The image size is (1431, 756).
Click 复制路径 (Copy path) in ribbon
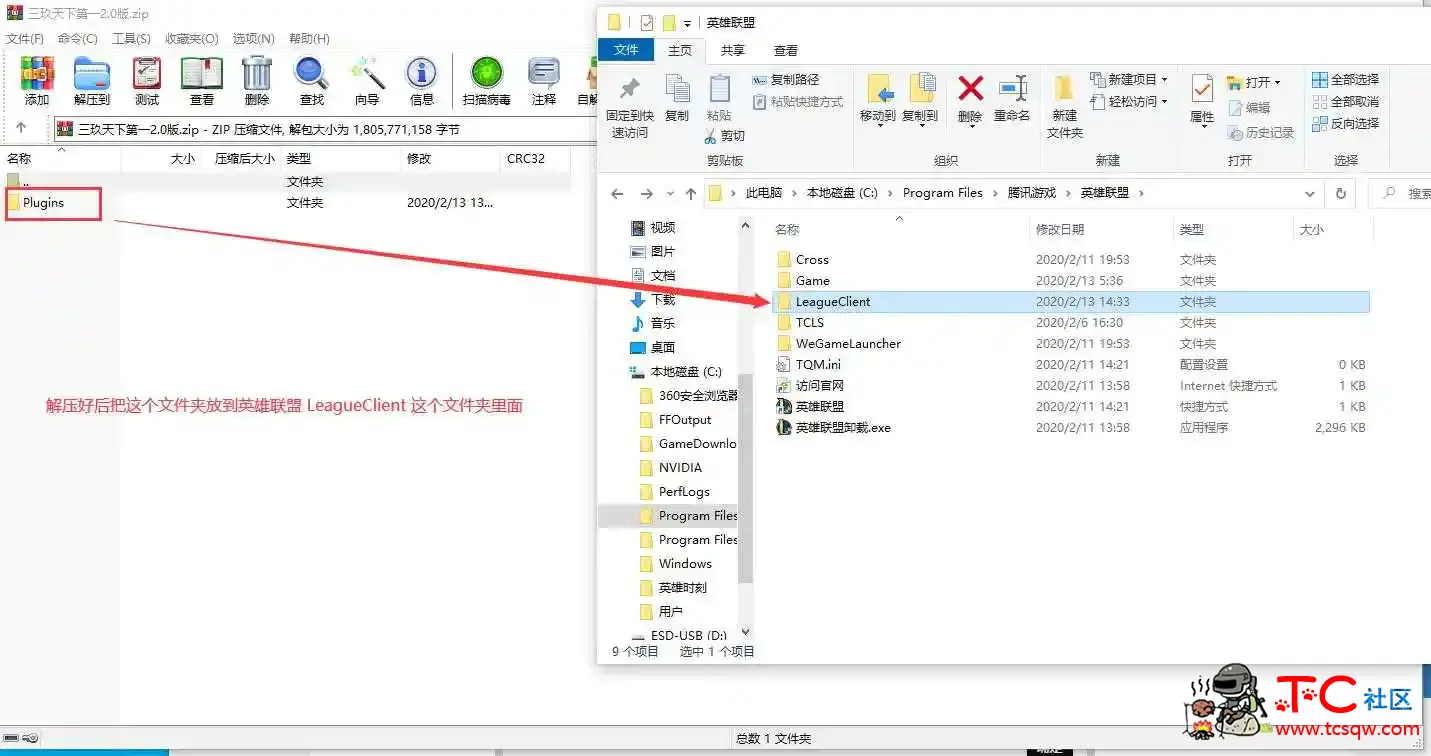click(x=785, y=79)
